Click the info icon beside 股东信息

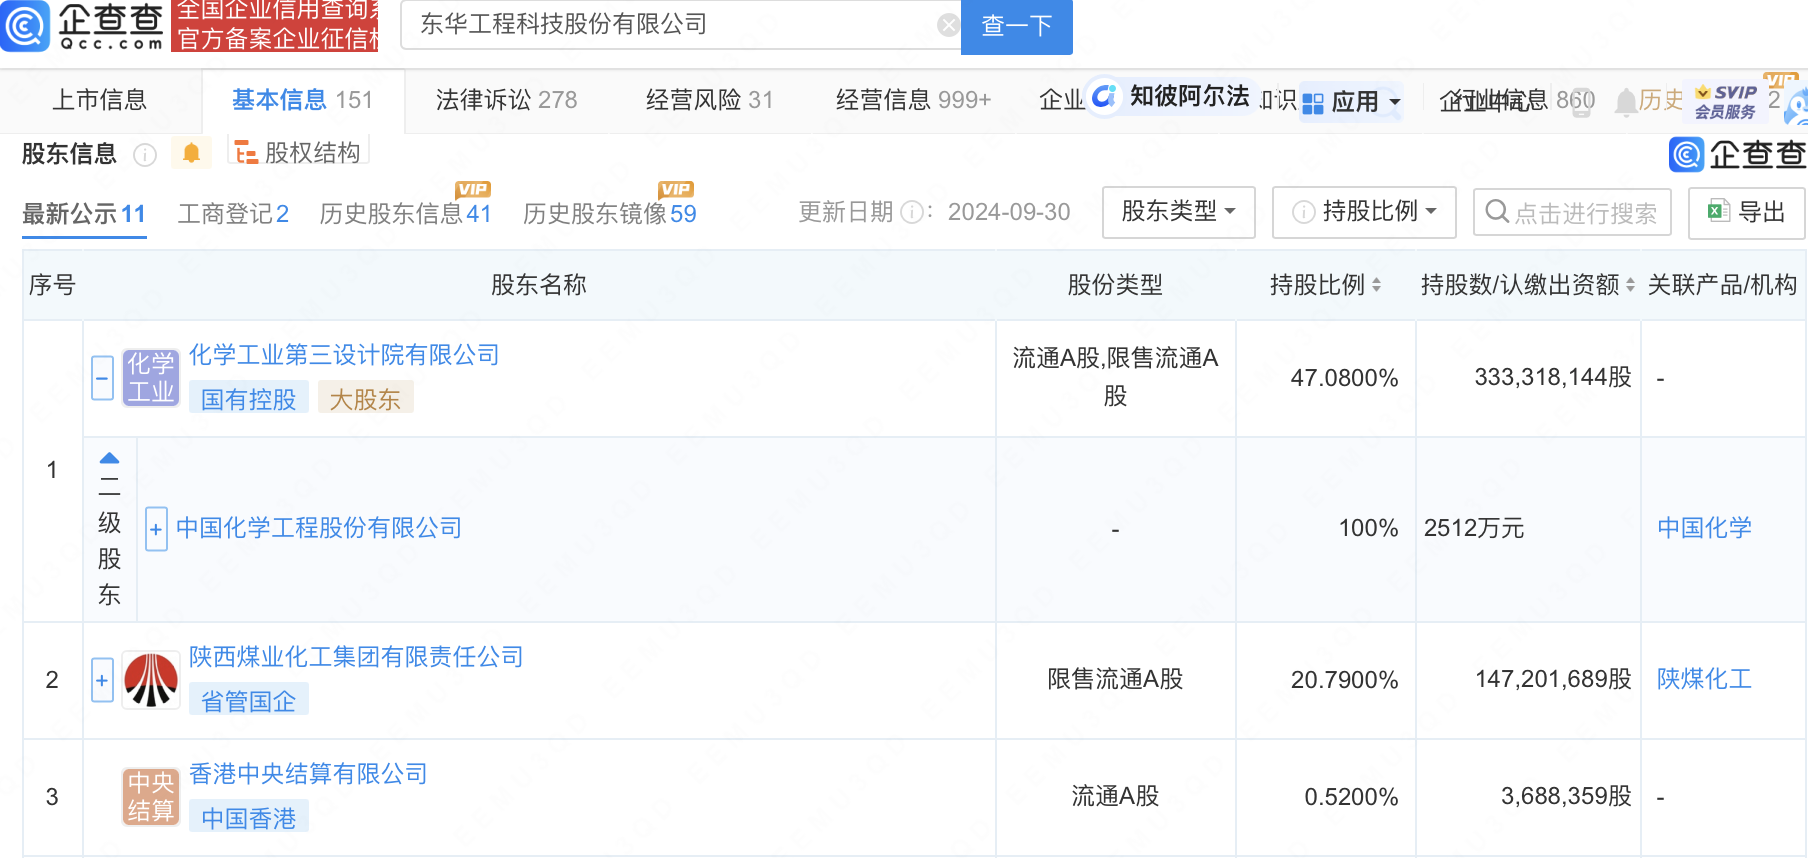click(x=145, y=155)
